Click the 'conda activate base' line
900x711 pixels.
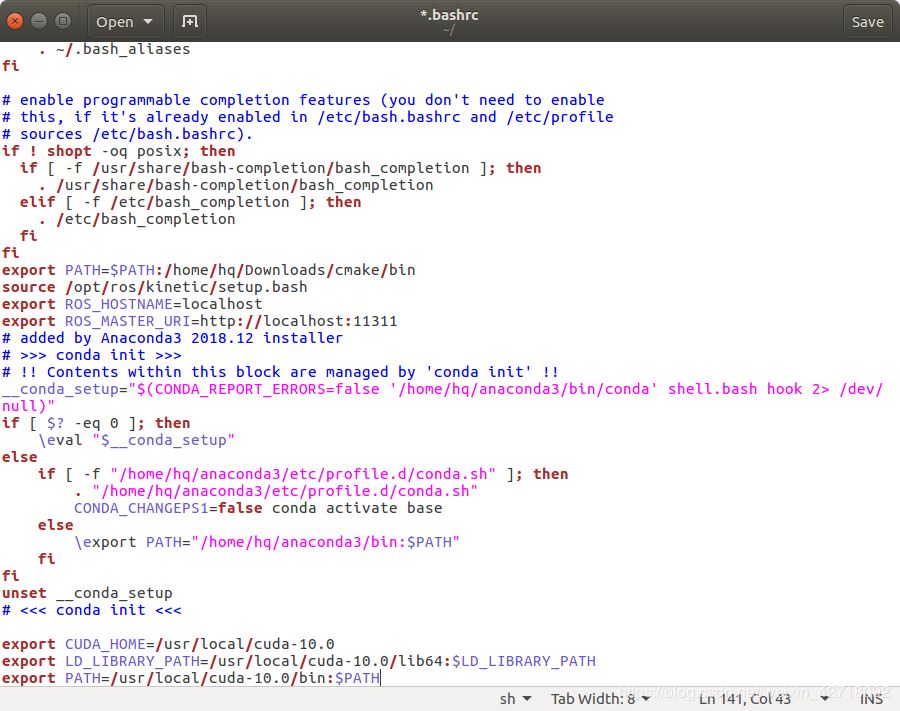258,508
